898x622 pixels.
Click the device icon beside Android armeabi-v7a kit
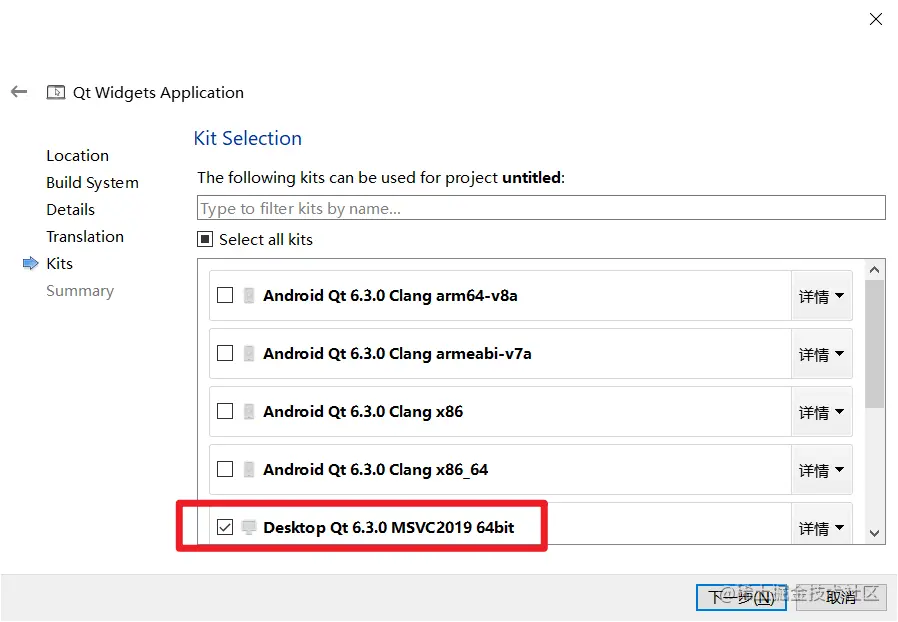[x=249, y=354]
